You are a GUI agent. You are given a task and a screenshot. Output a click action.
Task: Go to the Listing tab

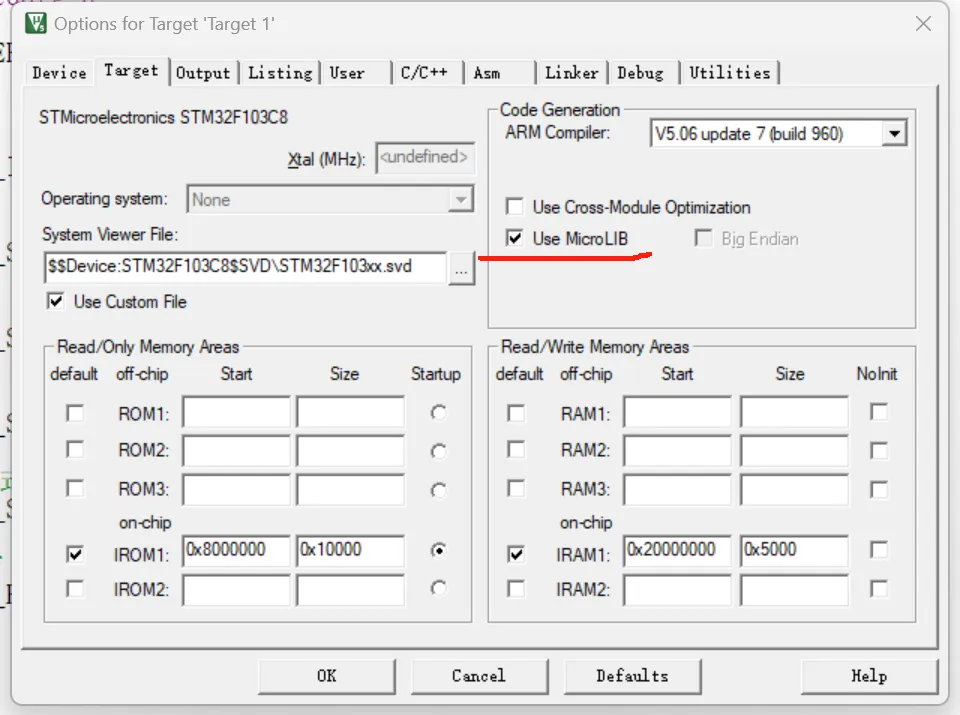click(280, 73)
